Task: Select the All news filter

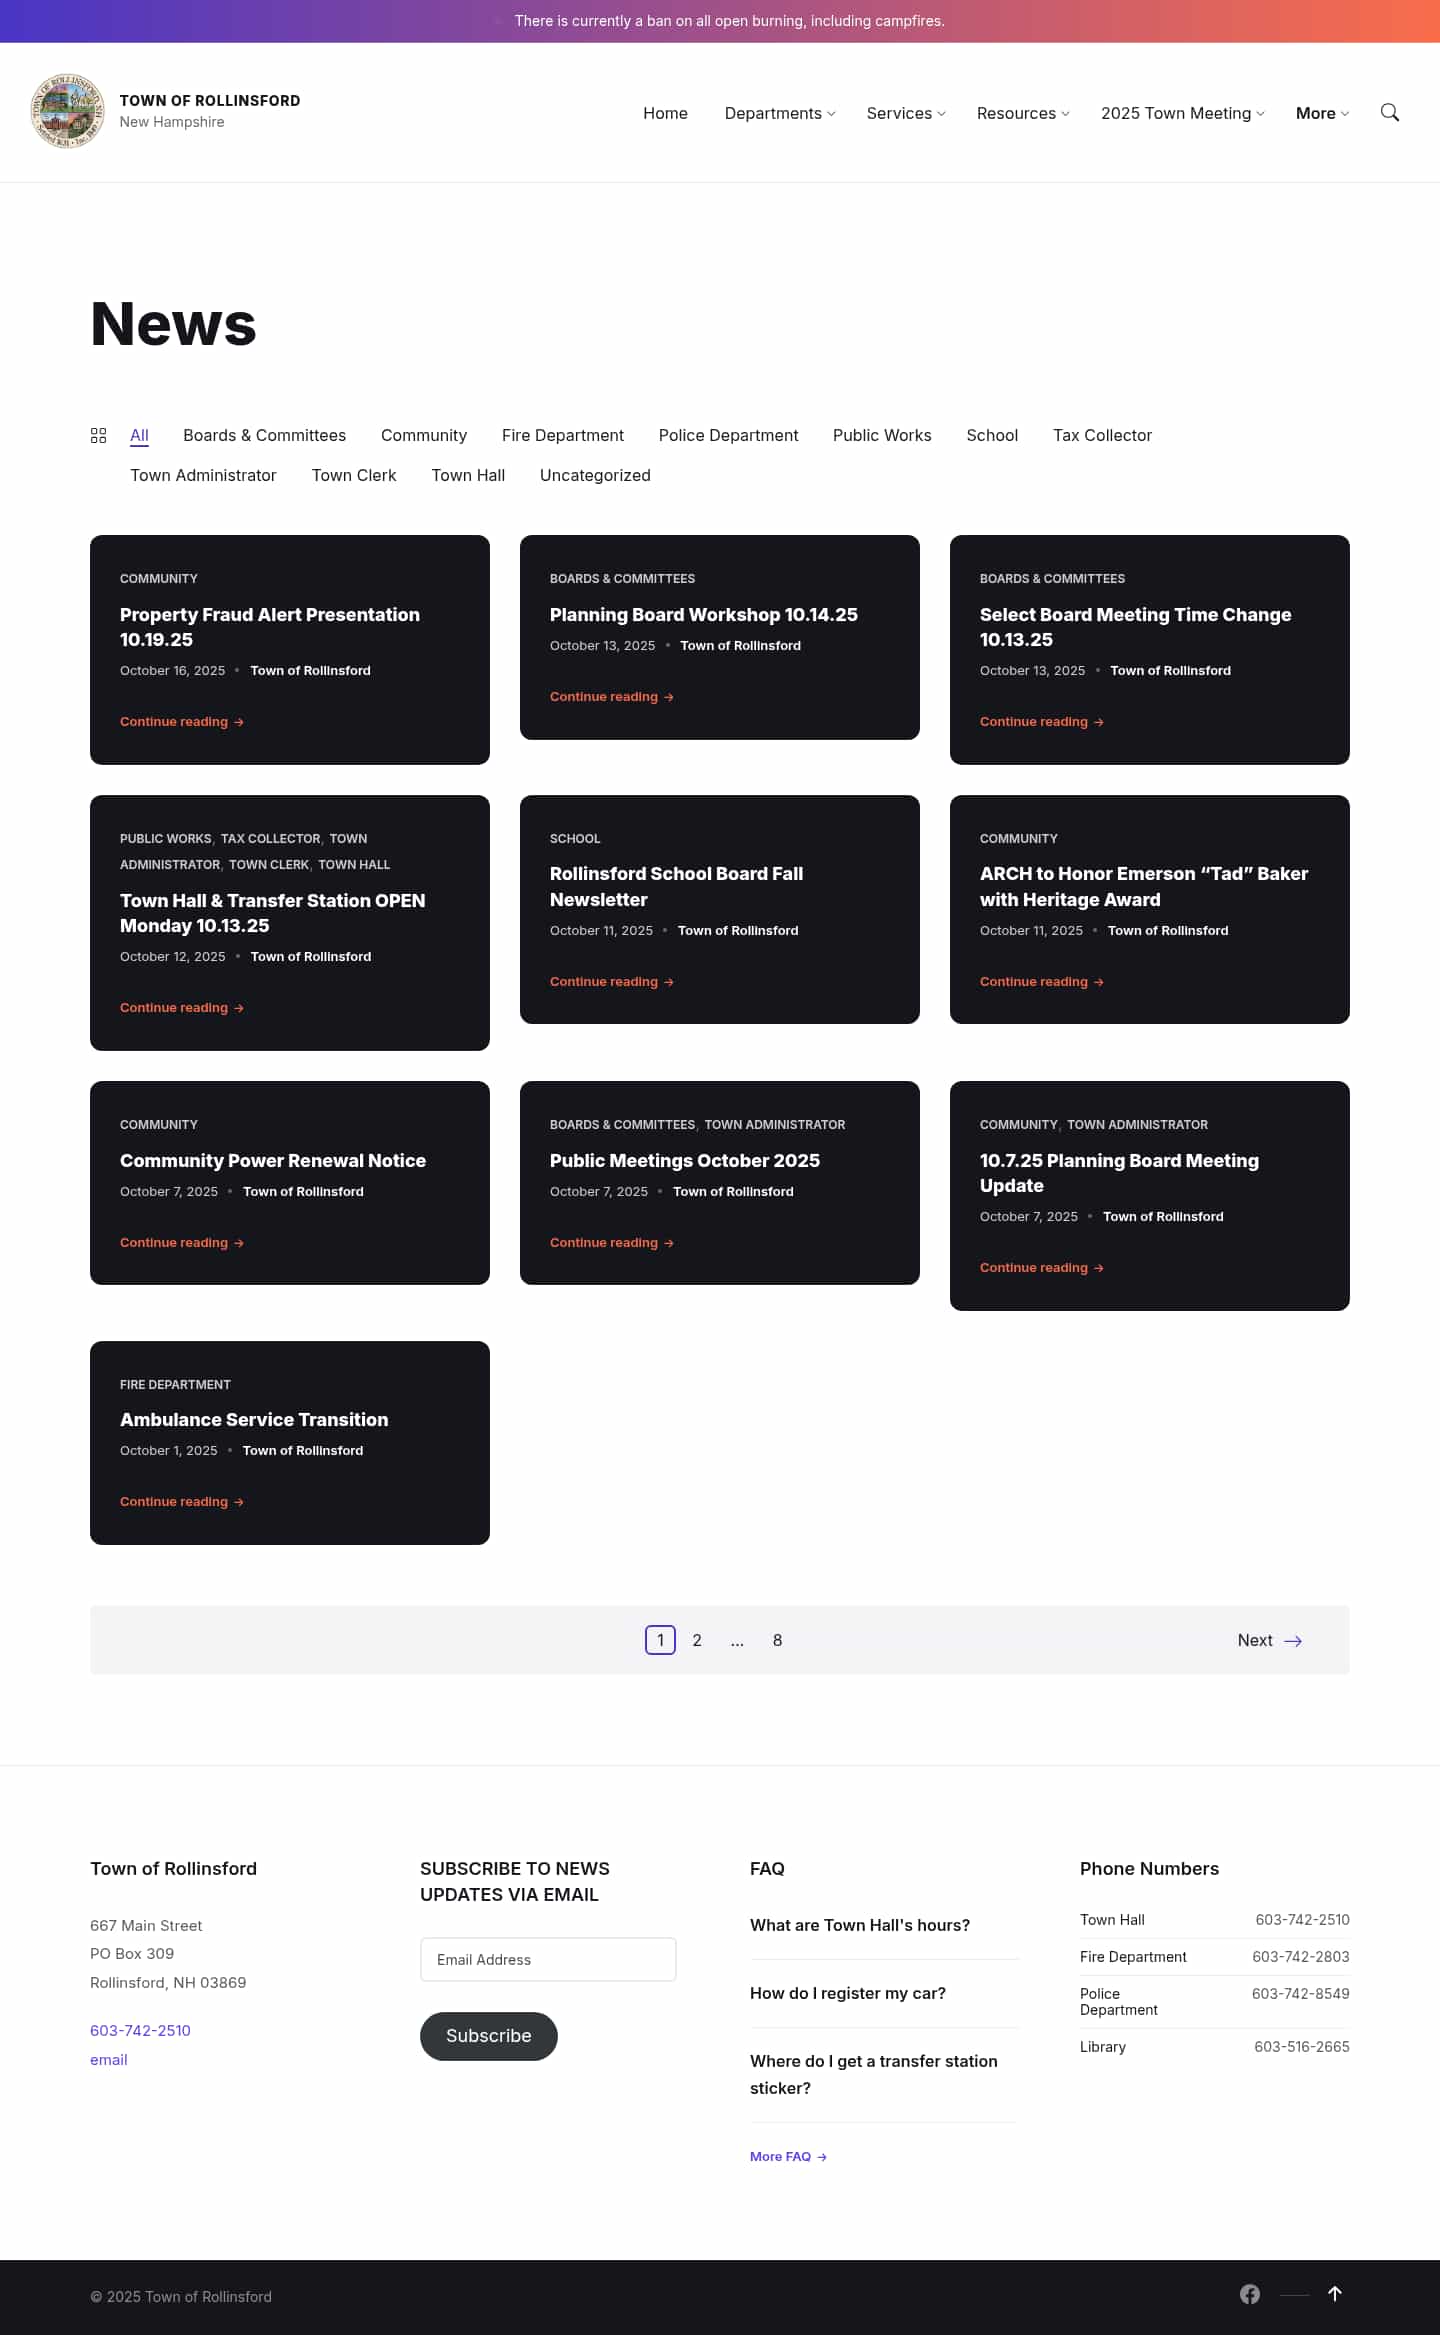Action: pyautogui.click(x=139, y=435)
